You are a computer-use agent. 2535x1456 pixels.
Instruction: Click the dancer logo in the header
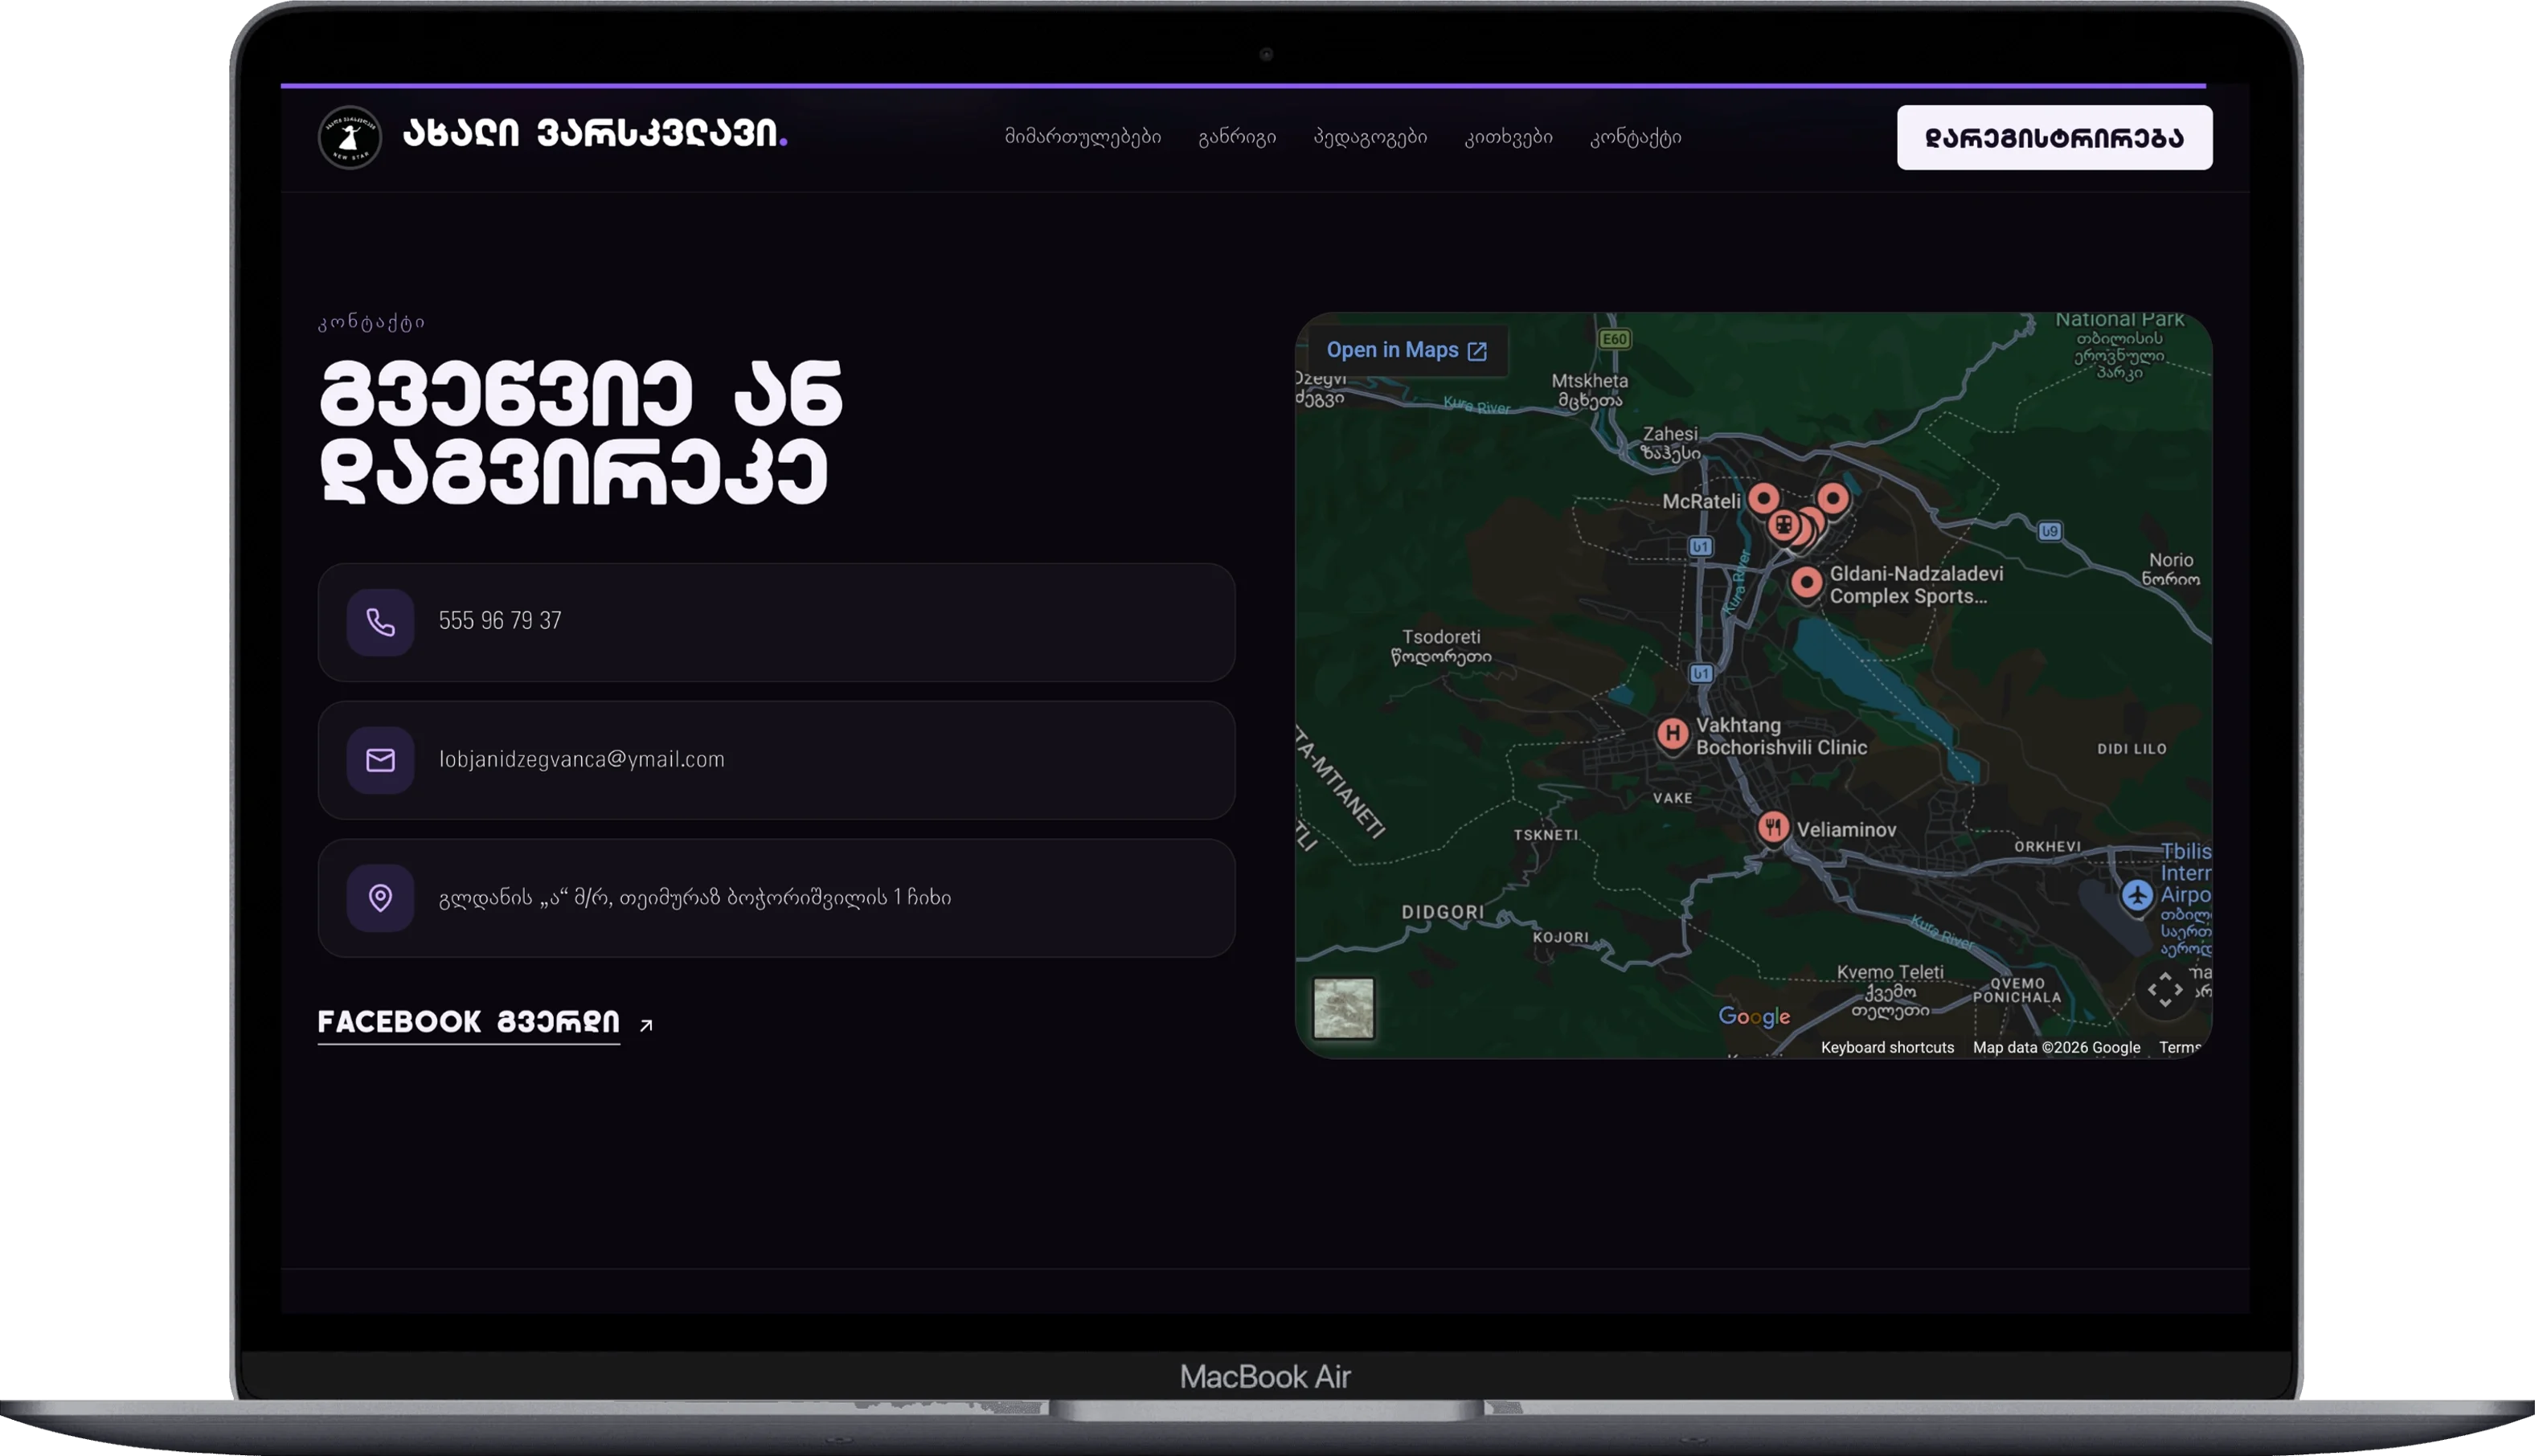[349, 137]
